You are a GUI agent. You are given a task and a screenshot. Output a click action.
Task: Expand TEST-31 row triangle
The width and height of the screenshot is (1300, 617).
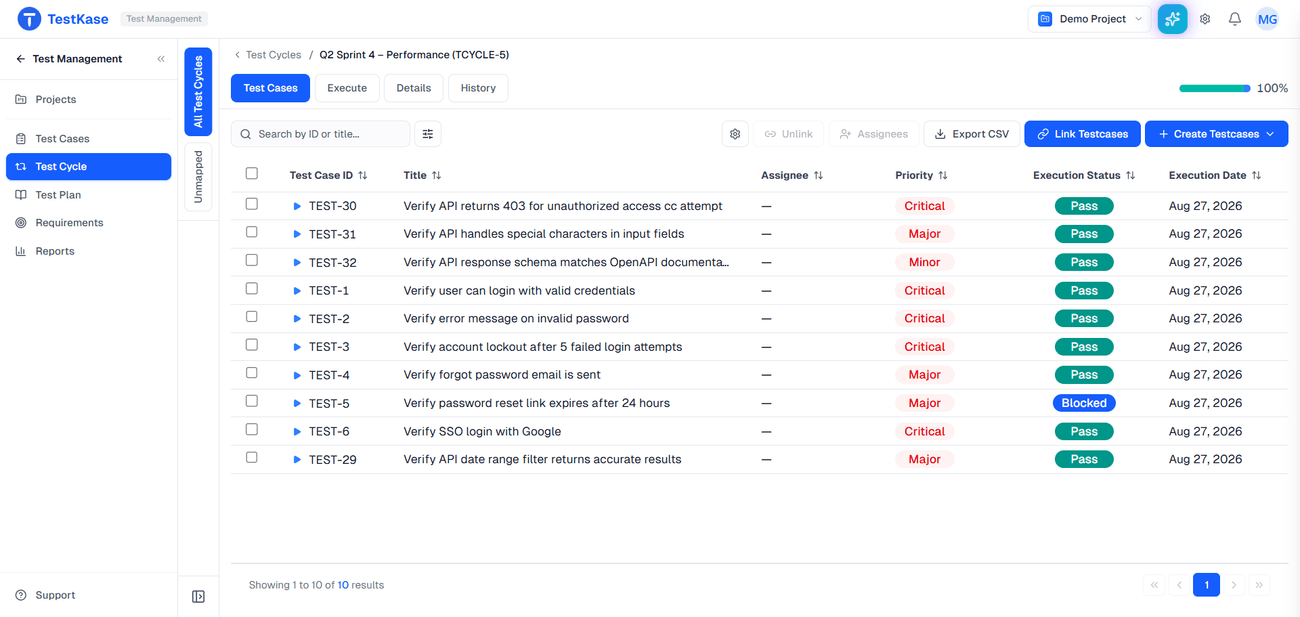point(297,234)
